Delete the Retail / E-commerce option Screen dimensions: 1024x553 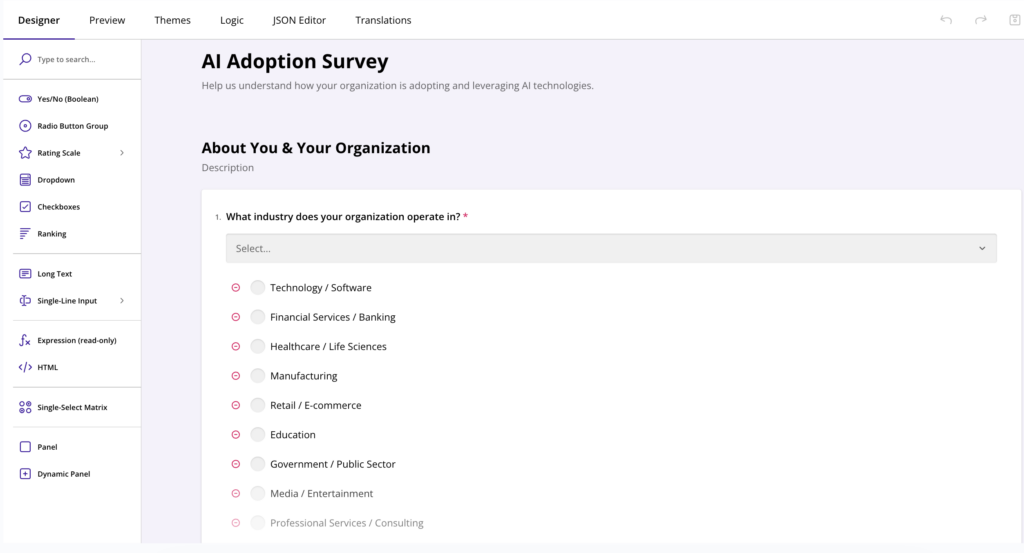[236, 405]
